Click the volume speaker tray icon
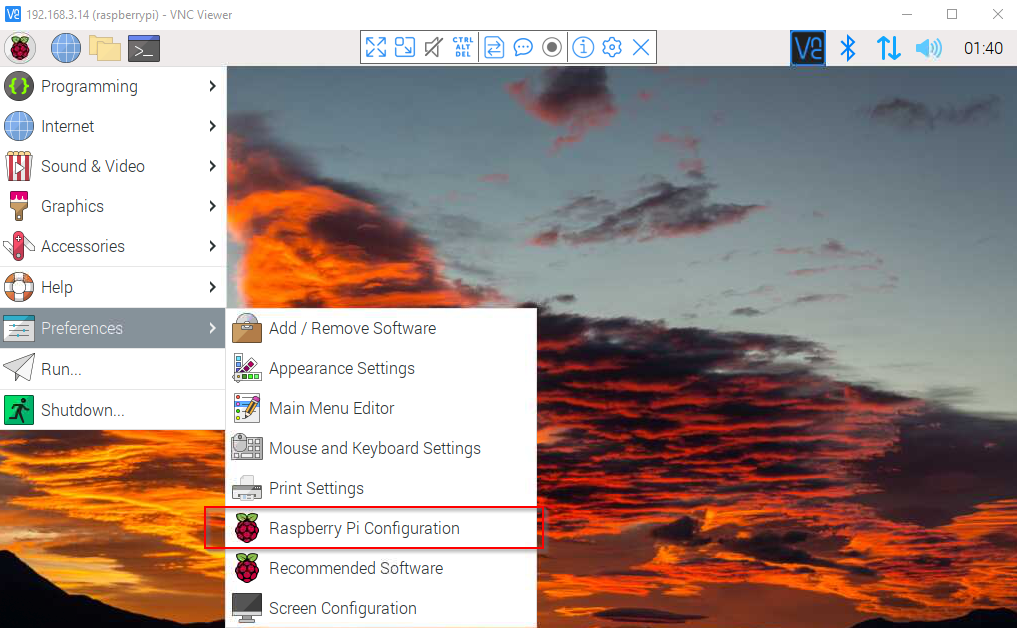The width and height of the screenshot is (1017, 628). coord(929,48)
